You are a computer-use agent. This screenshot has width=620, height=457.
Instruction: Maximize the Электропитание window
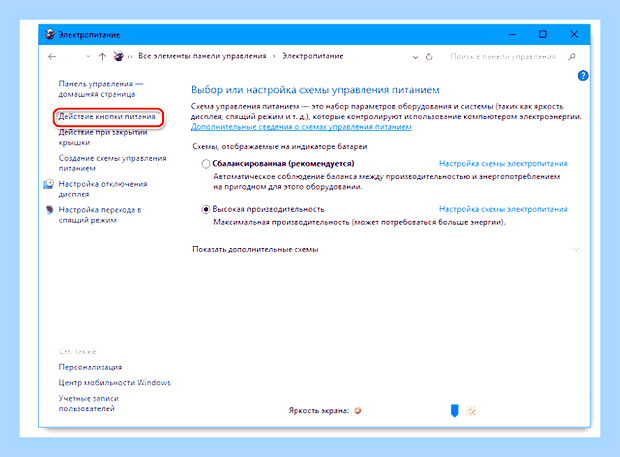click(543, 34)
